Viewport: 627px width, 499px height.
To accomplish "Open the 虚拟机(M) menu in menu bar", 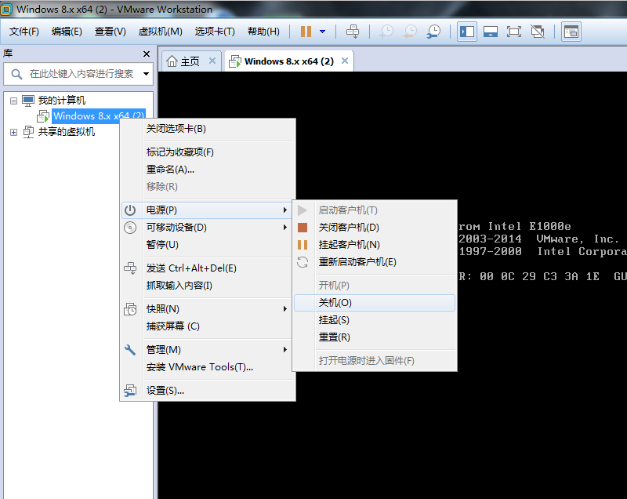I will point(160,32).
